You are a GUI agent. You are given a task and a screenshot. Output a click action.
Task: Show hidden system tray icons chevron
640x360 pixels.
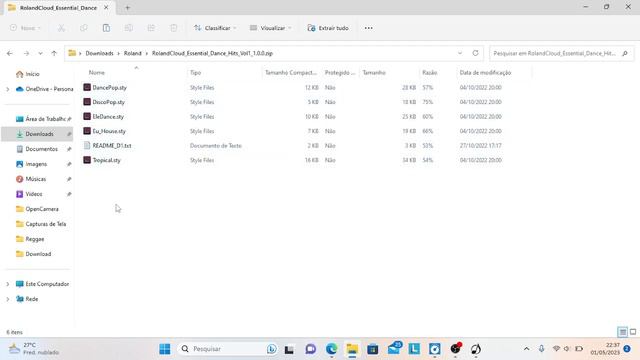tap(527, 349)
